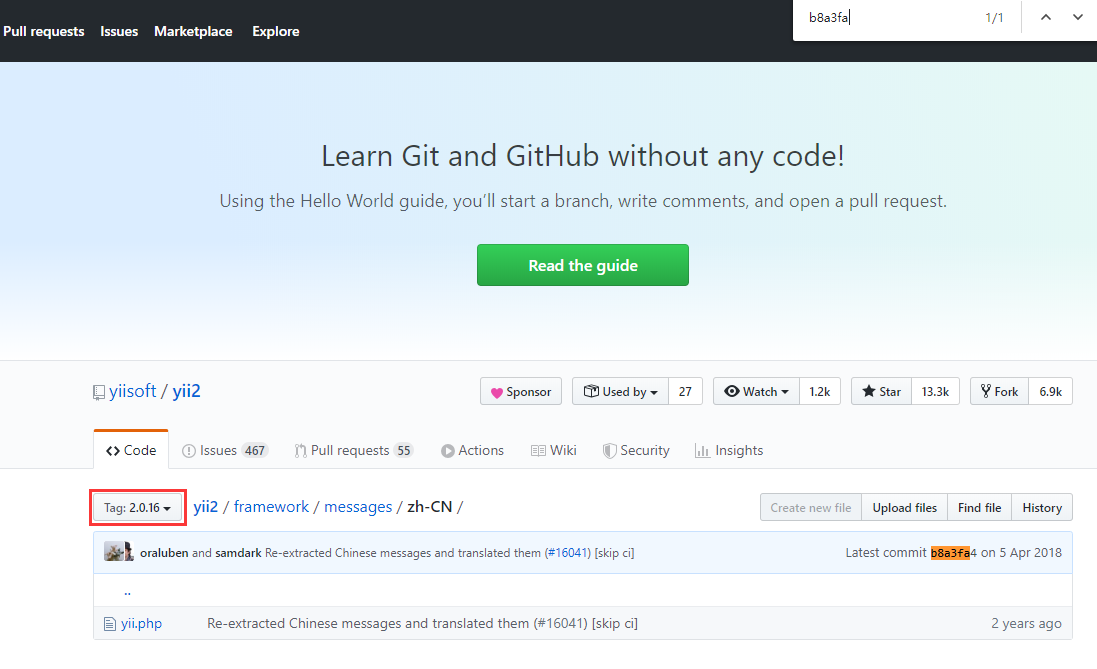Click the Used by count 27

click(x=686, y=392)
